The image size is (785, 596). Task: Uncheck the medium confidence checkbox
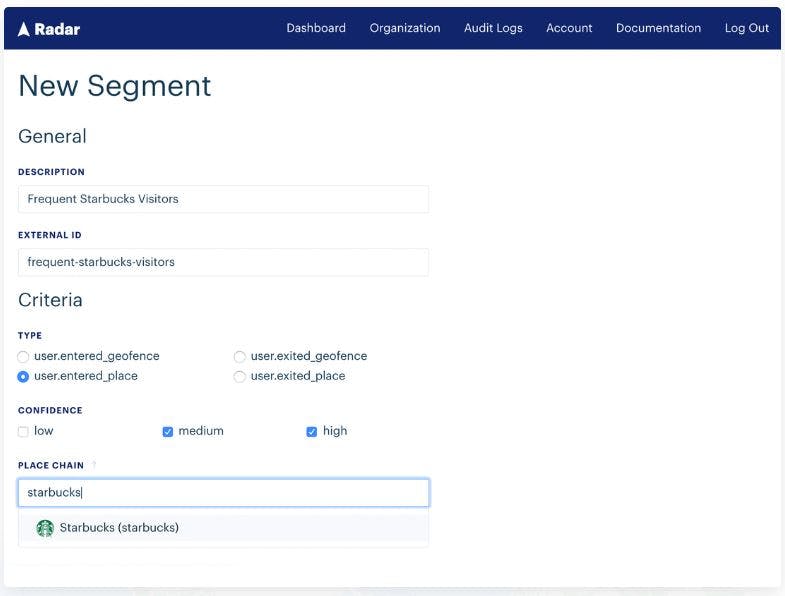tap(168, 432)
